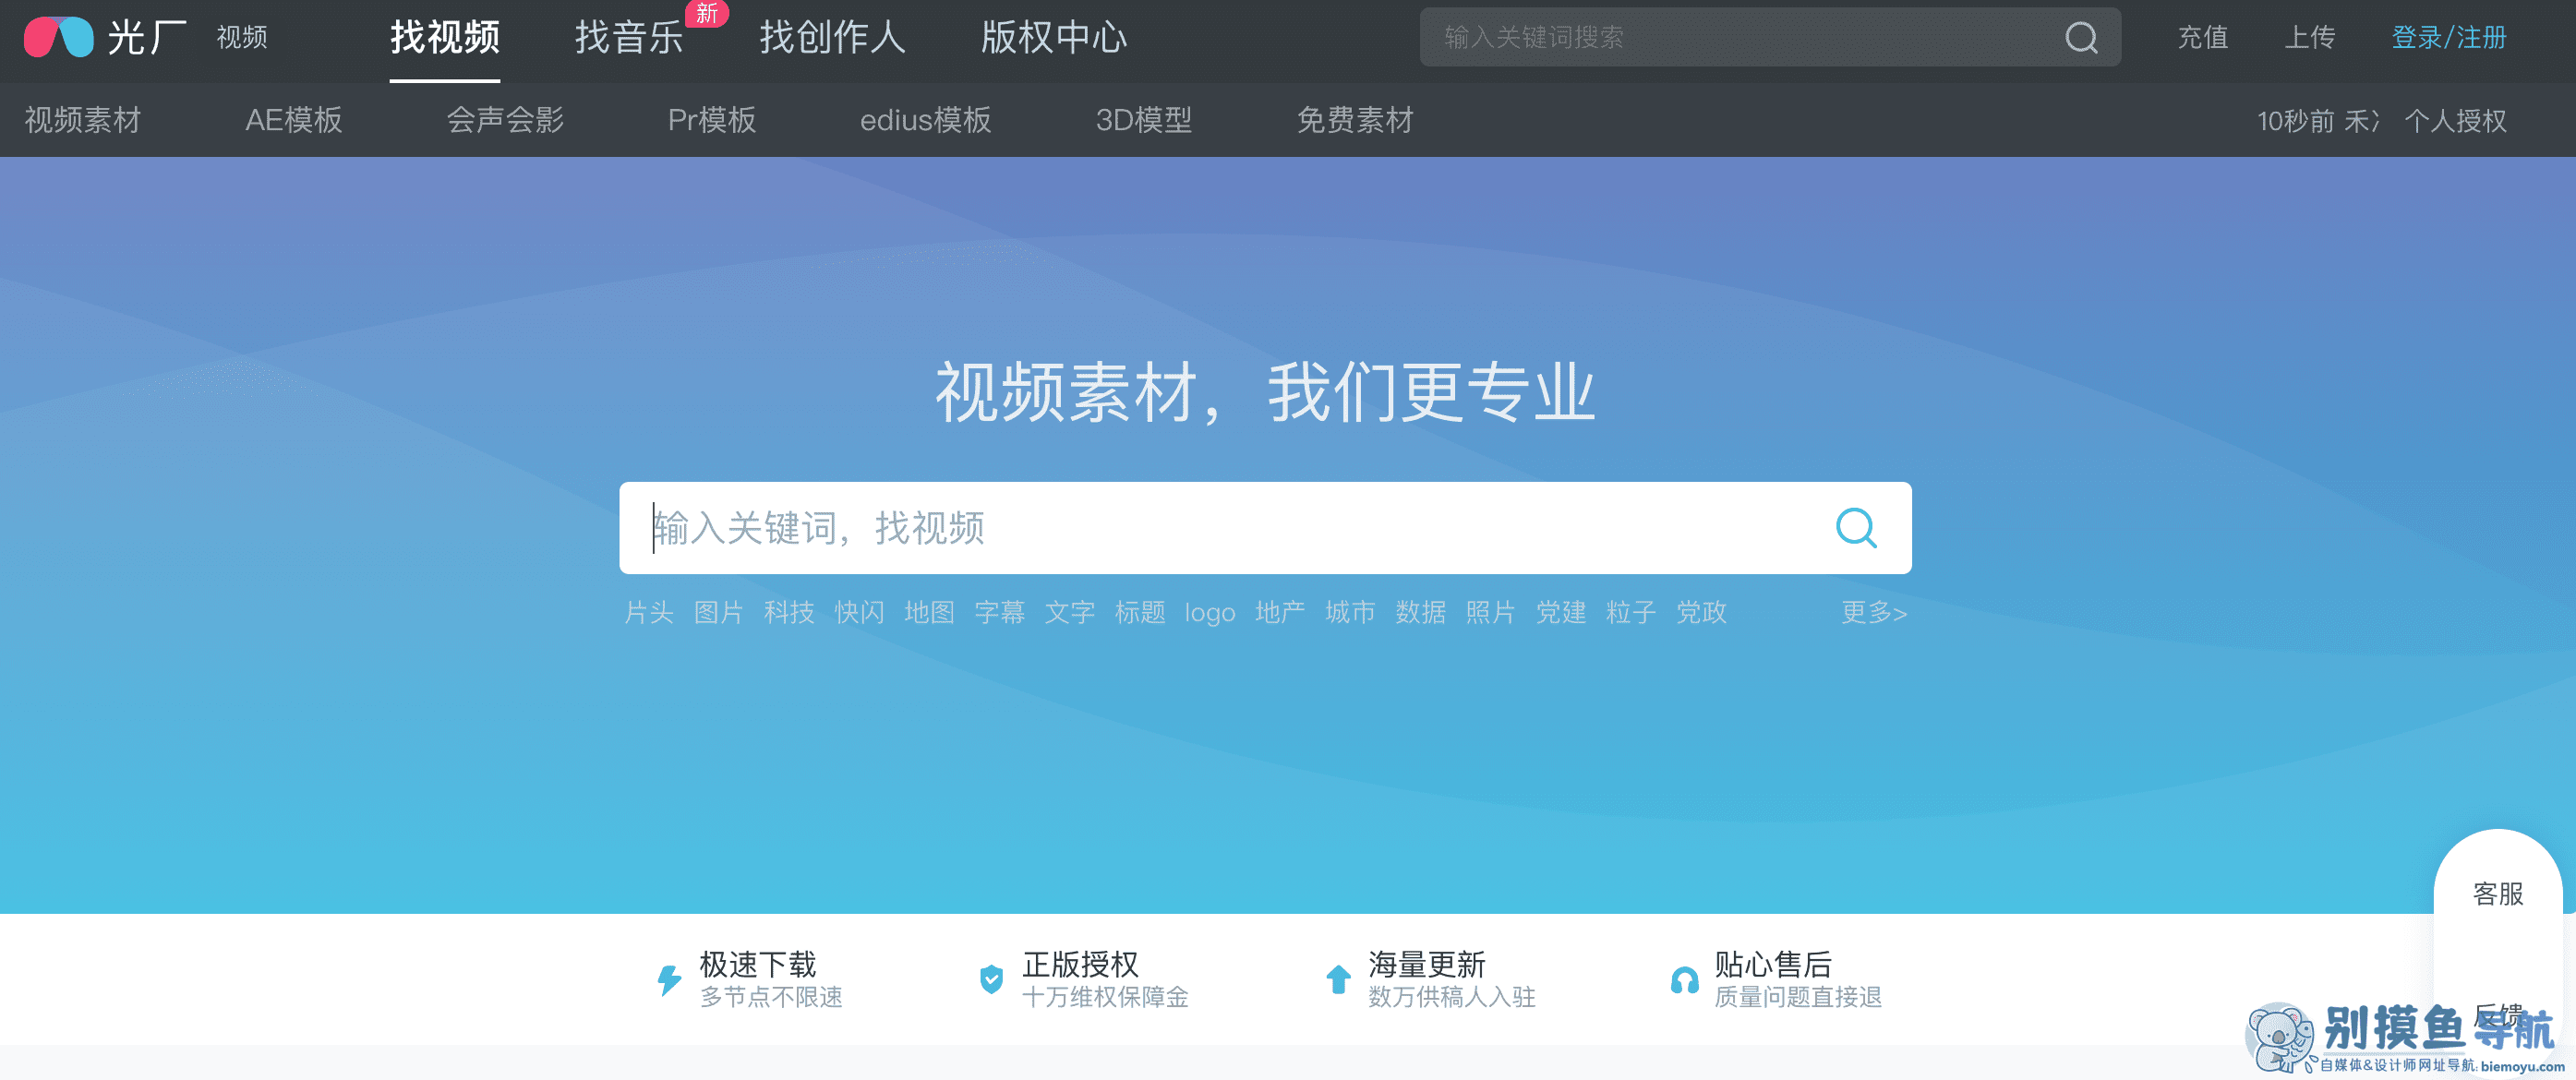Open the 版权中心 menu item
2576x1080 pixels.
pyautogui.click(x=1054, y=38)
